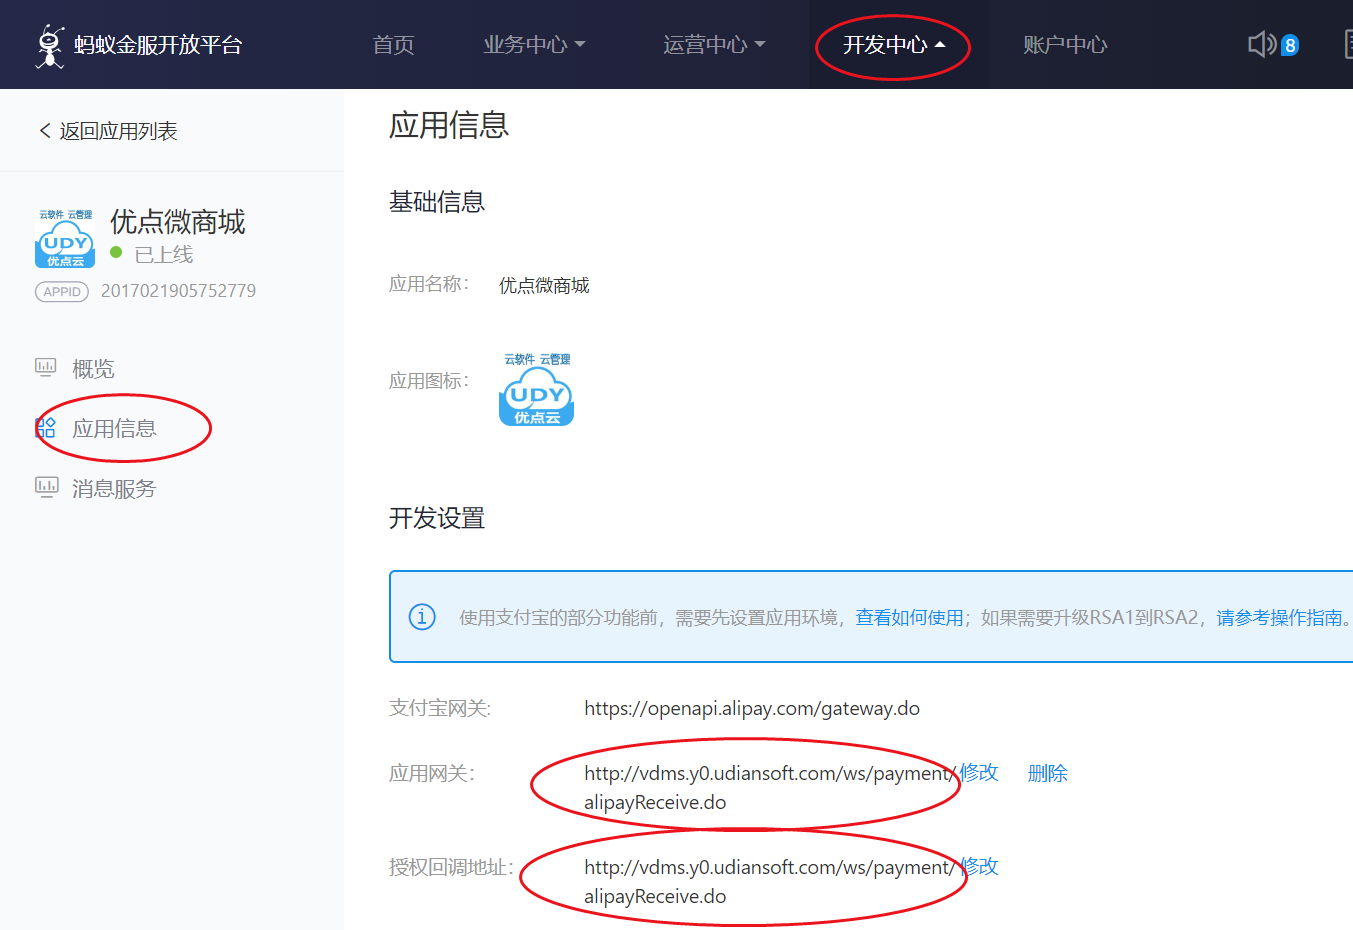Select 概览 in the sidebar menu

93,369
